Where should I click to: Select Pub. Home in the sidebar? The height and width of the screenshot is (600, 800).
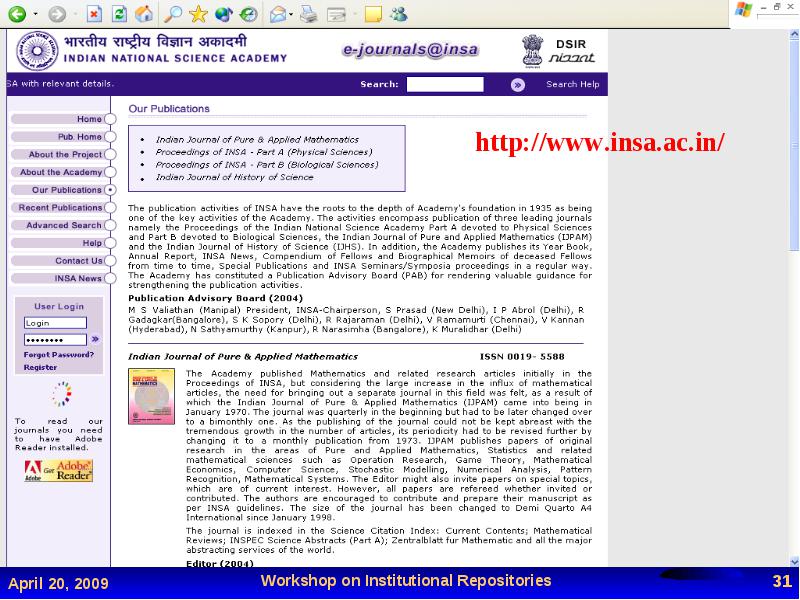pyautogui.click(x=80, y=137)
